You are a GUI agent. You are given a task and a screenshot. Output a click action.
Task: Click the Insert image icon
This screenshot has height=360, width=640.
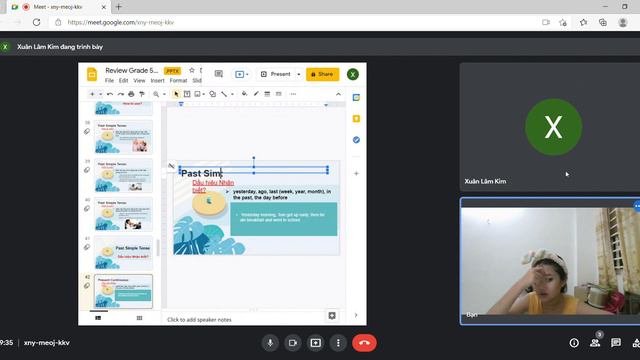(198, 94)
